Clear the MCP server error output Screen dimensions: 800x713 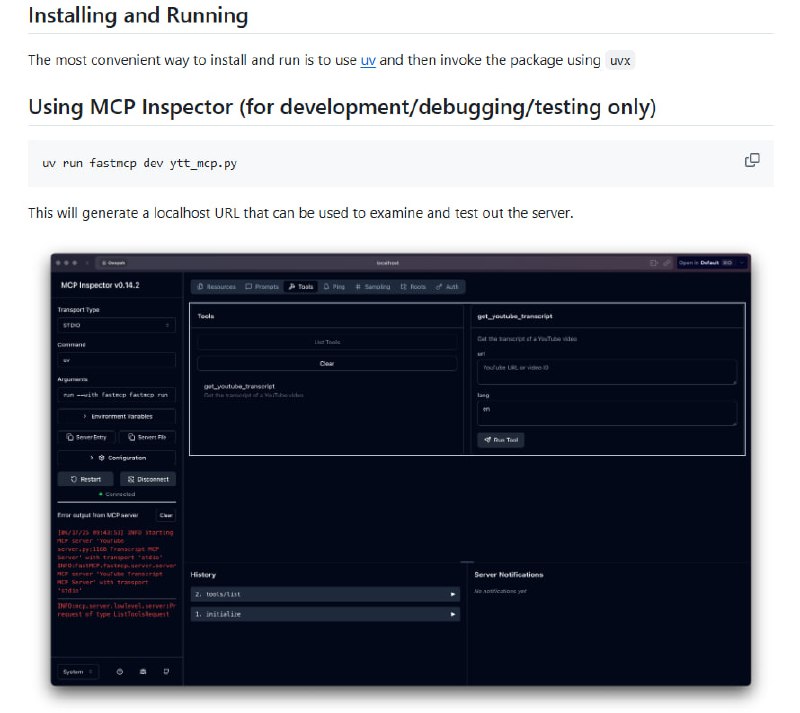(x=166, y=514)
